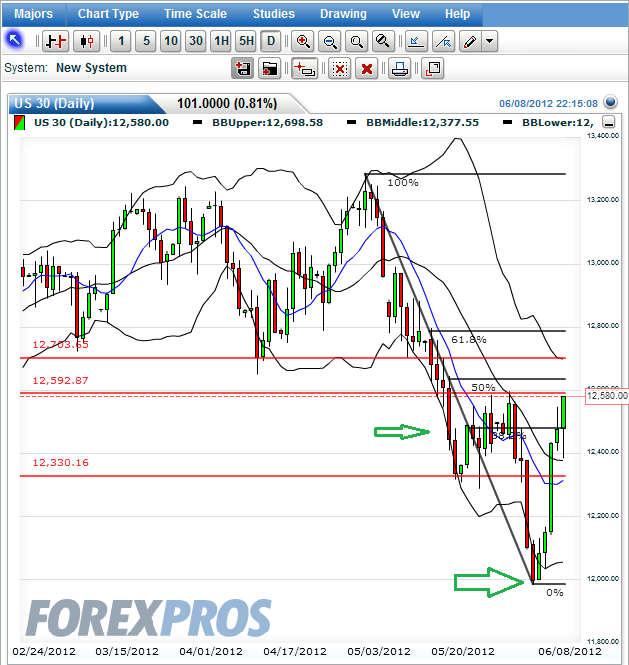Viewport: 629px width, 665px height.
Task: Set time scale to 1H
Action: [221, 41]
